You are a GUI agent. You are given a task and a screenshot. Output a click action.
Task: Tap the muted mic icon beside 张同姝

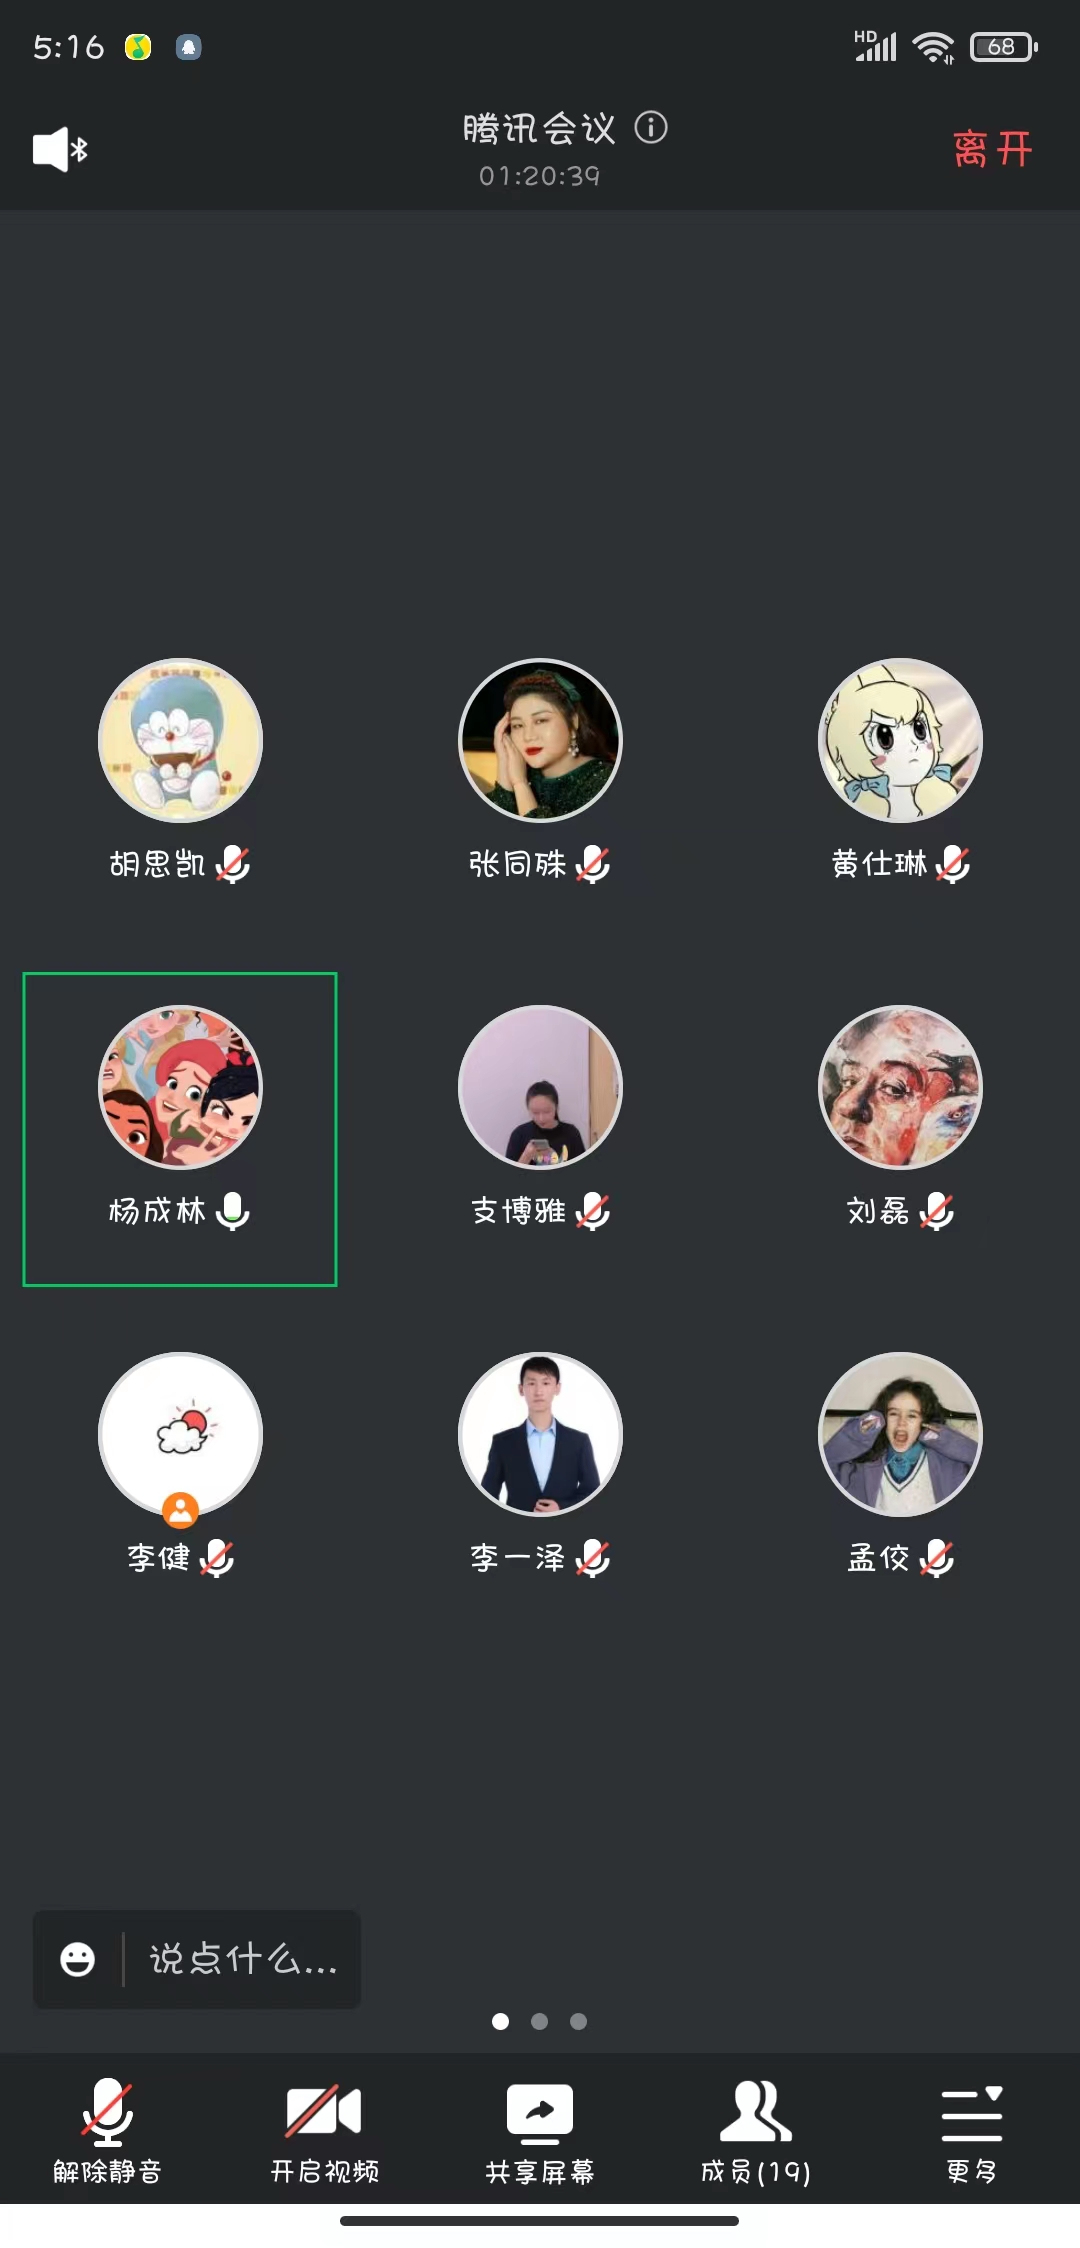593,864
